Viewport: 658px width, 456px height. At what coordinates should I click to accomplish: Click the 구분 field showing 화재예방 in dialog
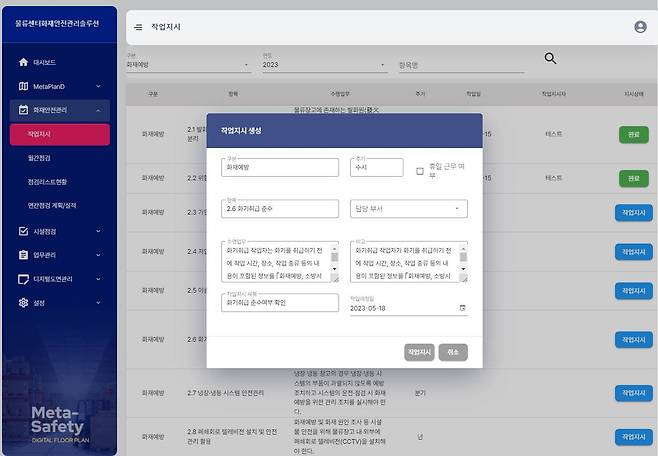pos(280,167)
